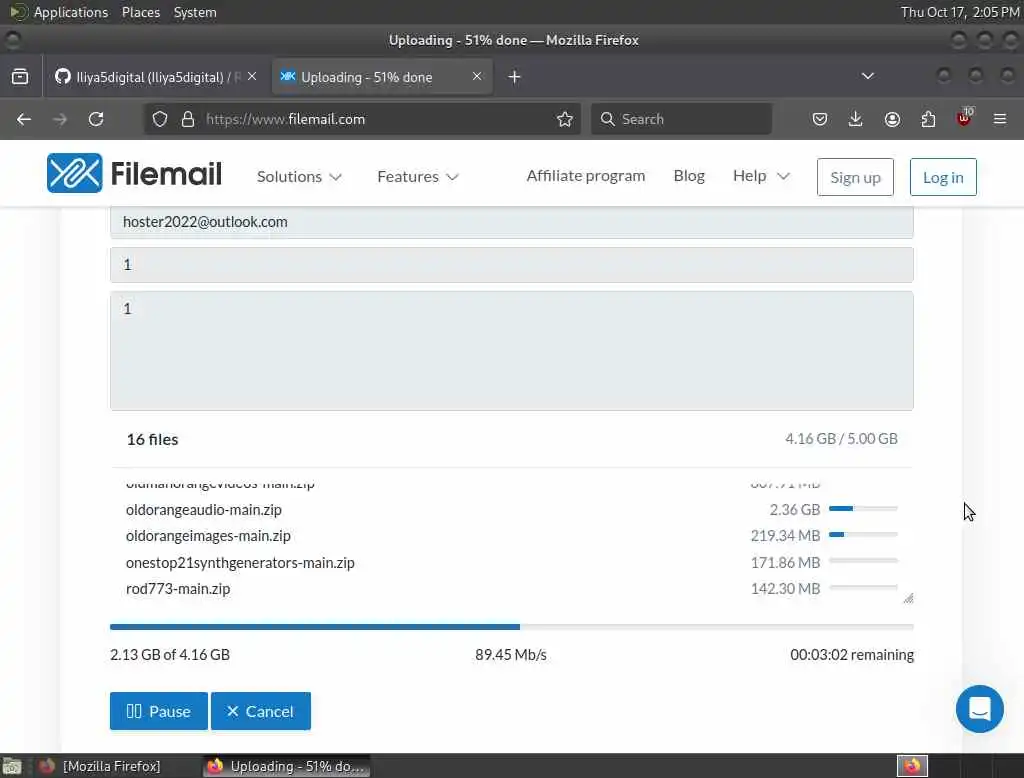Click the 89.45 Mb/s speed readout
Screen dimensions: 1024x778
511,655
